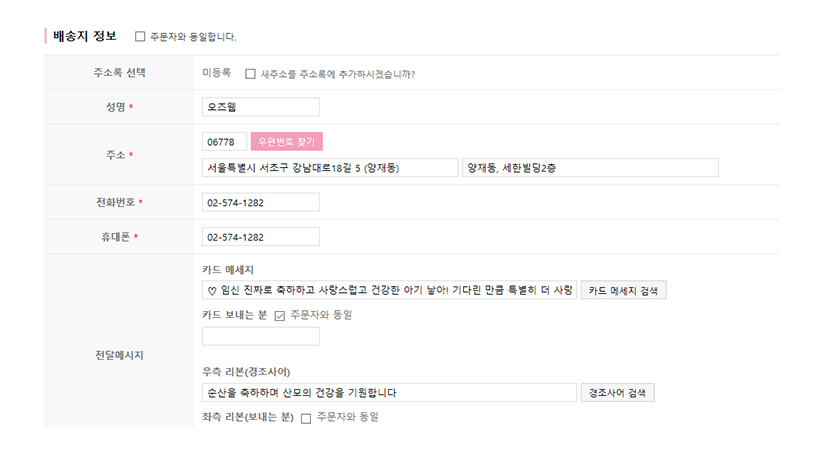Focus the 성명 field containing 오즈웹
The width and height of the screenshot is (820, 454).
(260, 107)
